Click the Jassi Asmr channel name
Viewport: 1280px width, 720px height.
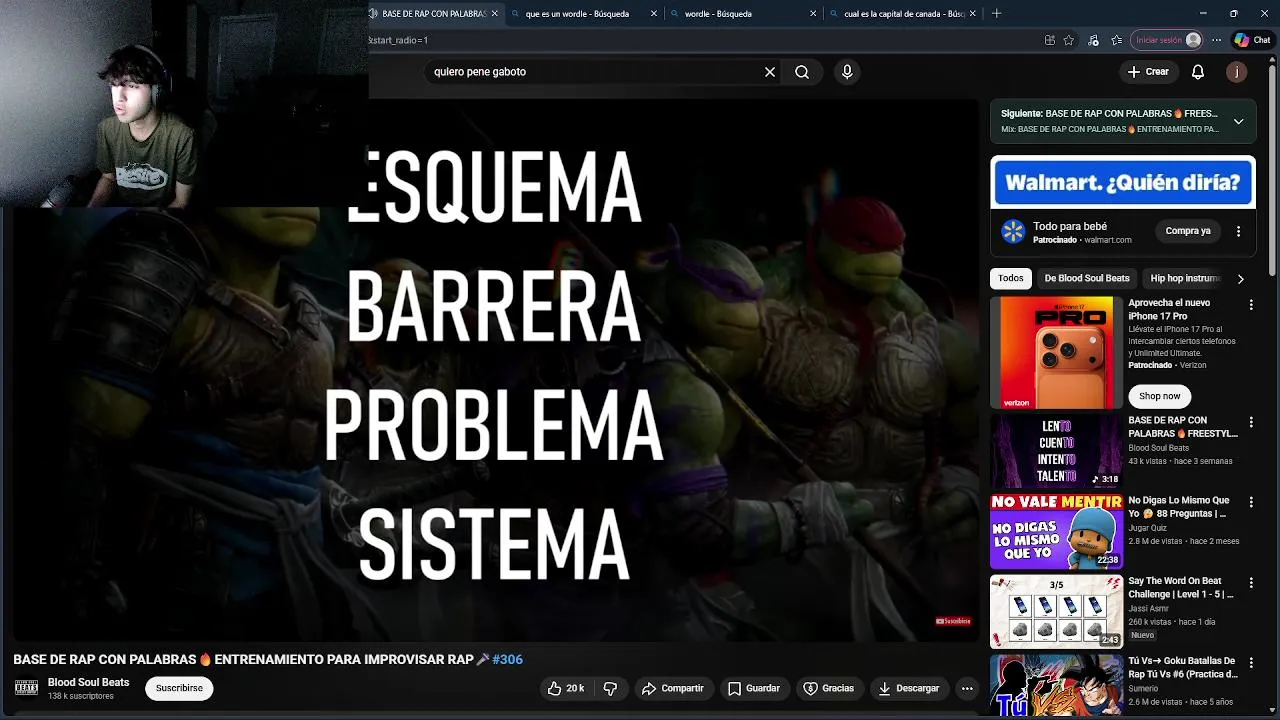click(1149, 608)
